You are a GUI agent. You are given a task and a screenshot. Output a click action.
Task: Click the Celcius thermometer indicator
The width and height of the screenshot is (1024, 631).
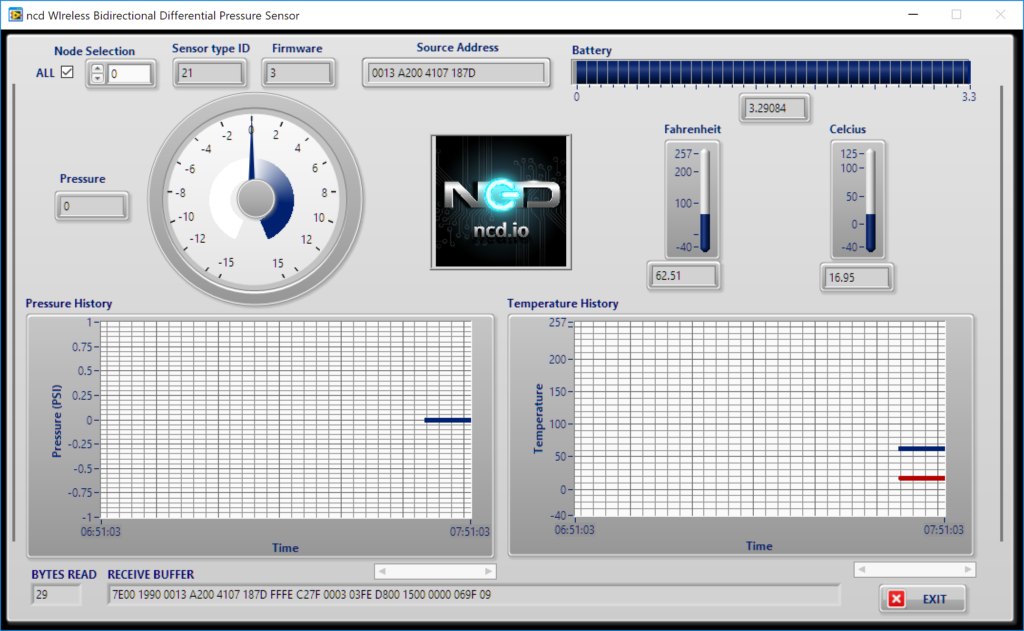point(871,201)
